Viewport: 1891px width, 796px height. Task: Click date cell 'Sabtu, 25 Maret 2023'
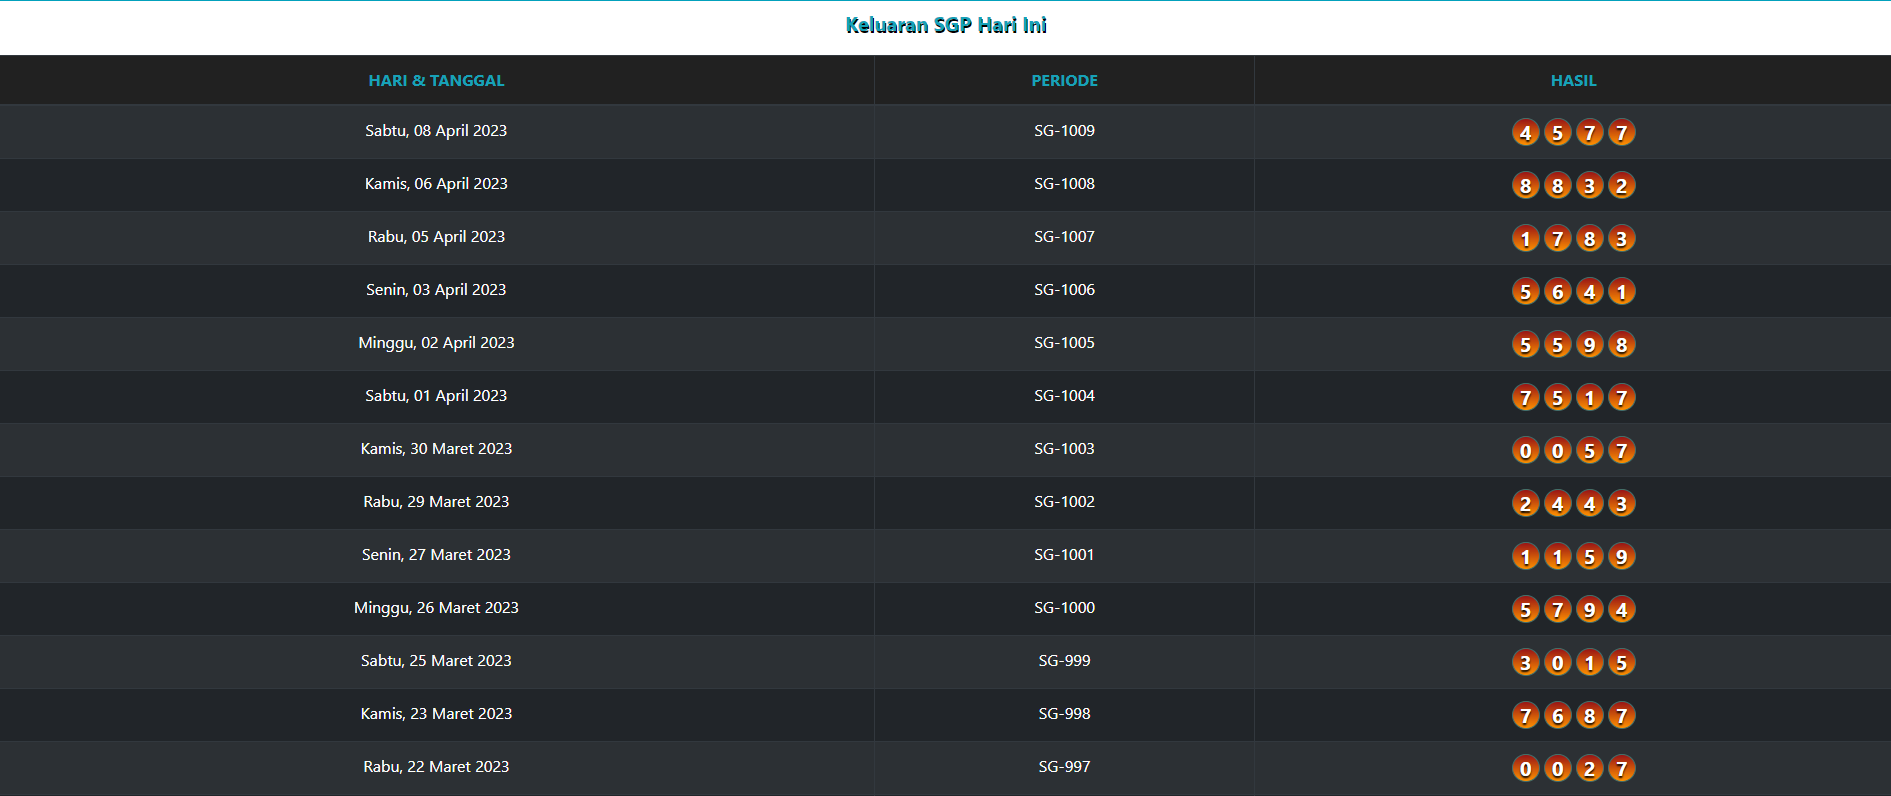(x=436, y=661)
